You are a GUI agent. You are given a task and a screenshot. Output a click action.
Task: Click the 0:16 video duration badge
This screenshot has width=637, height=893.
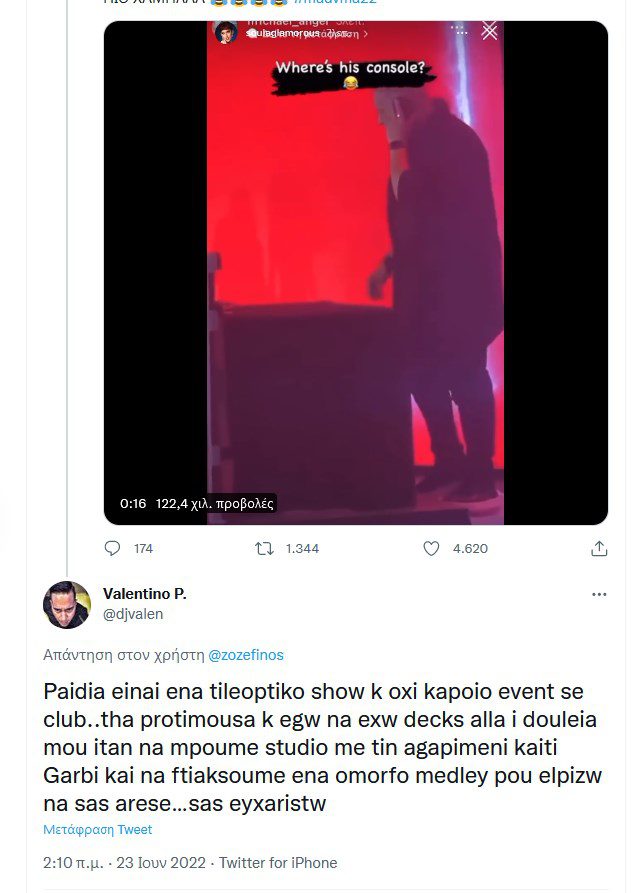point(133,503)
